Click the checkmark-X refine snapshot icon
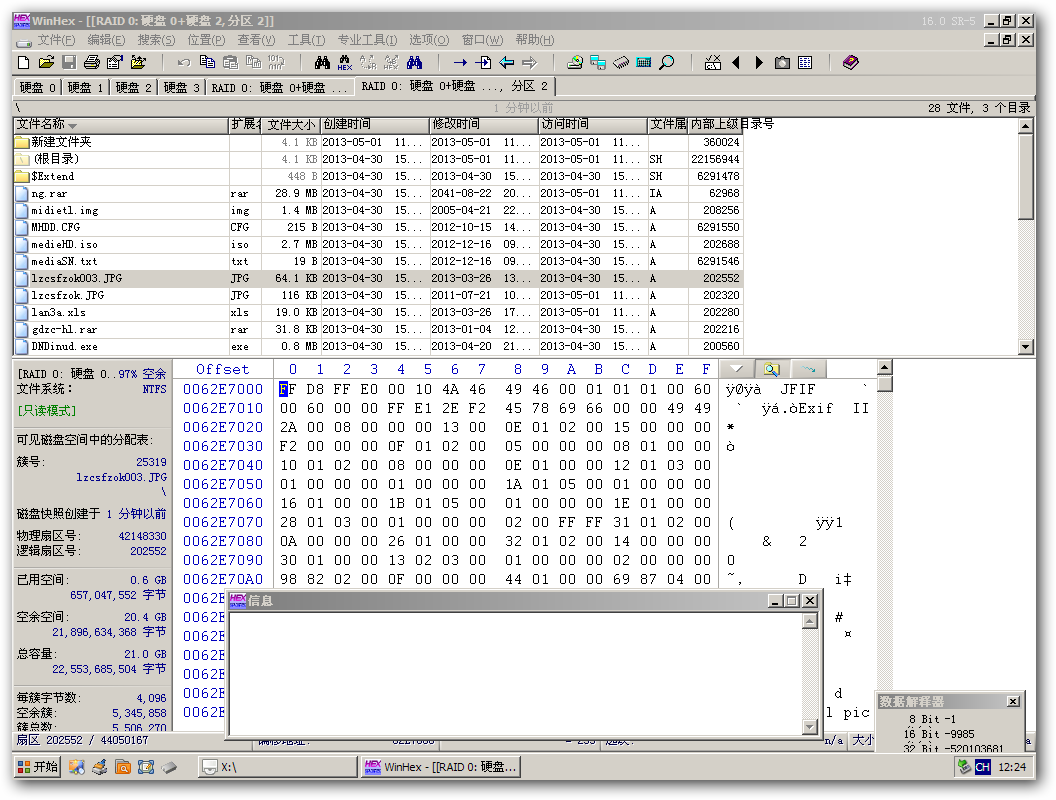Viewport: 1056px width, 800px height. [x=713, y=63]
